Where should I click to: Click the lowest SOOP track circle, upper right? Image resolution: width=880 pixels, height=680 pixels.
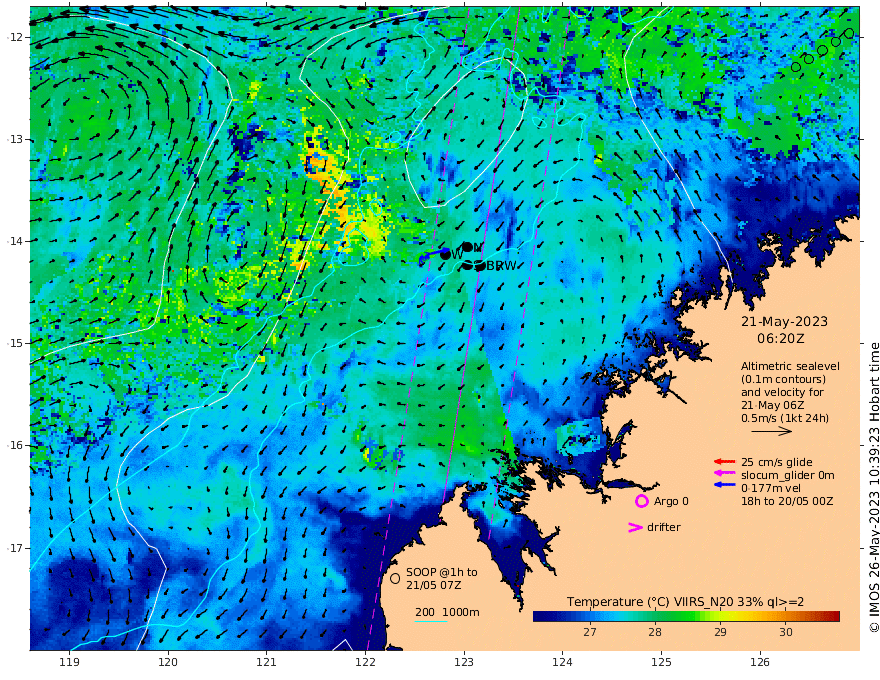(x=796, y=67)
